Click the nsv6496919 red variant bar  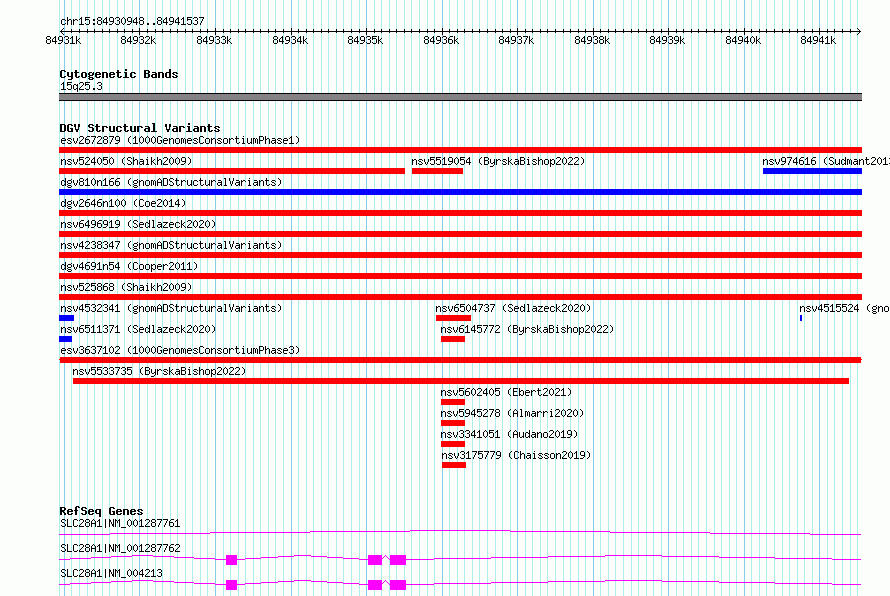point(460,234)
